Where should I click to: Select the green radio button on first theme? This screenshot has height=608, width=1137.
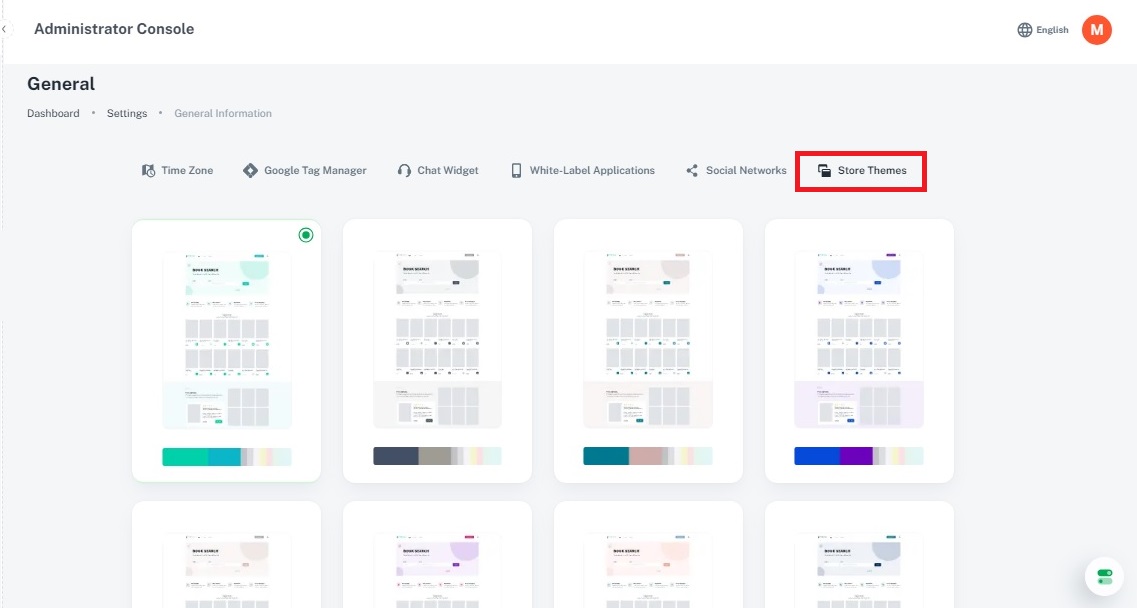[306, 235]
